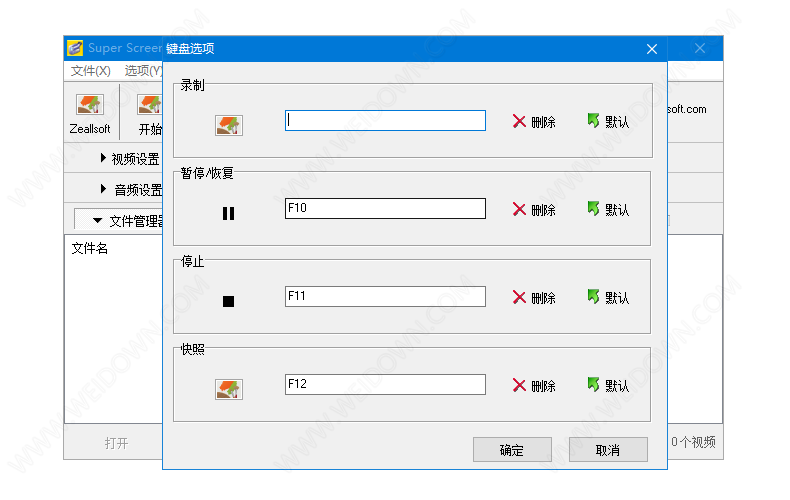Cancel the dialog with the 取消 button

608,450
